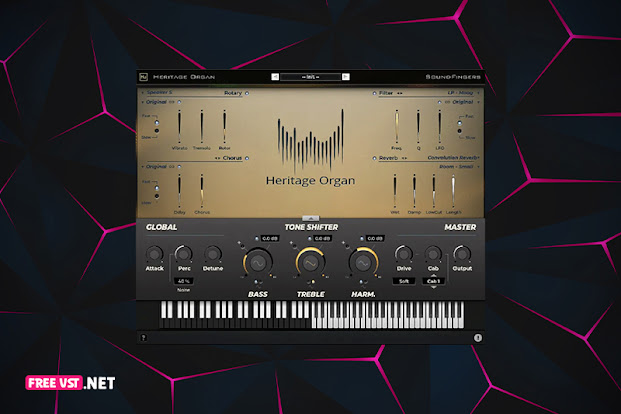
Task: Click the Bass tone shifter knob
Action: (257, 263)
